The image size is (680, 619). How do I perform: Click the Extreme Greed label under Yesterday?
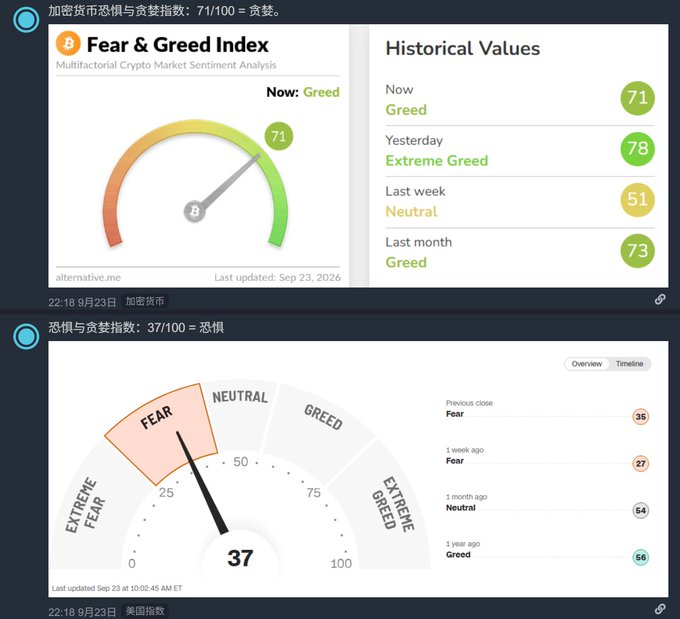point(437,161)
